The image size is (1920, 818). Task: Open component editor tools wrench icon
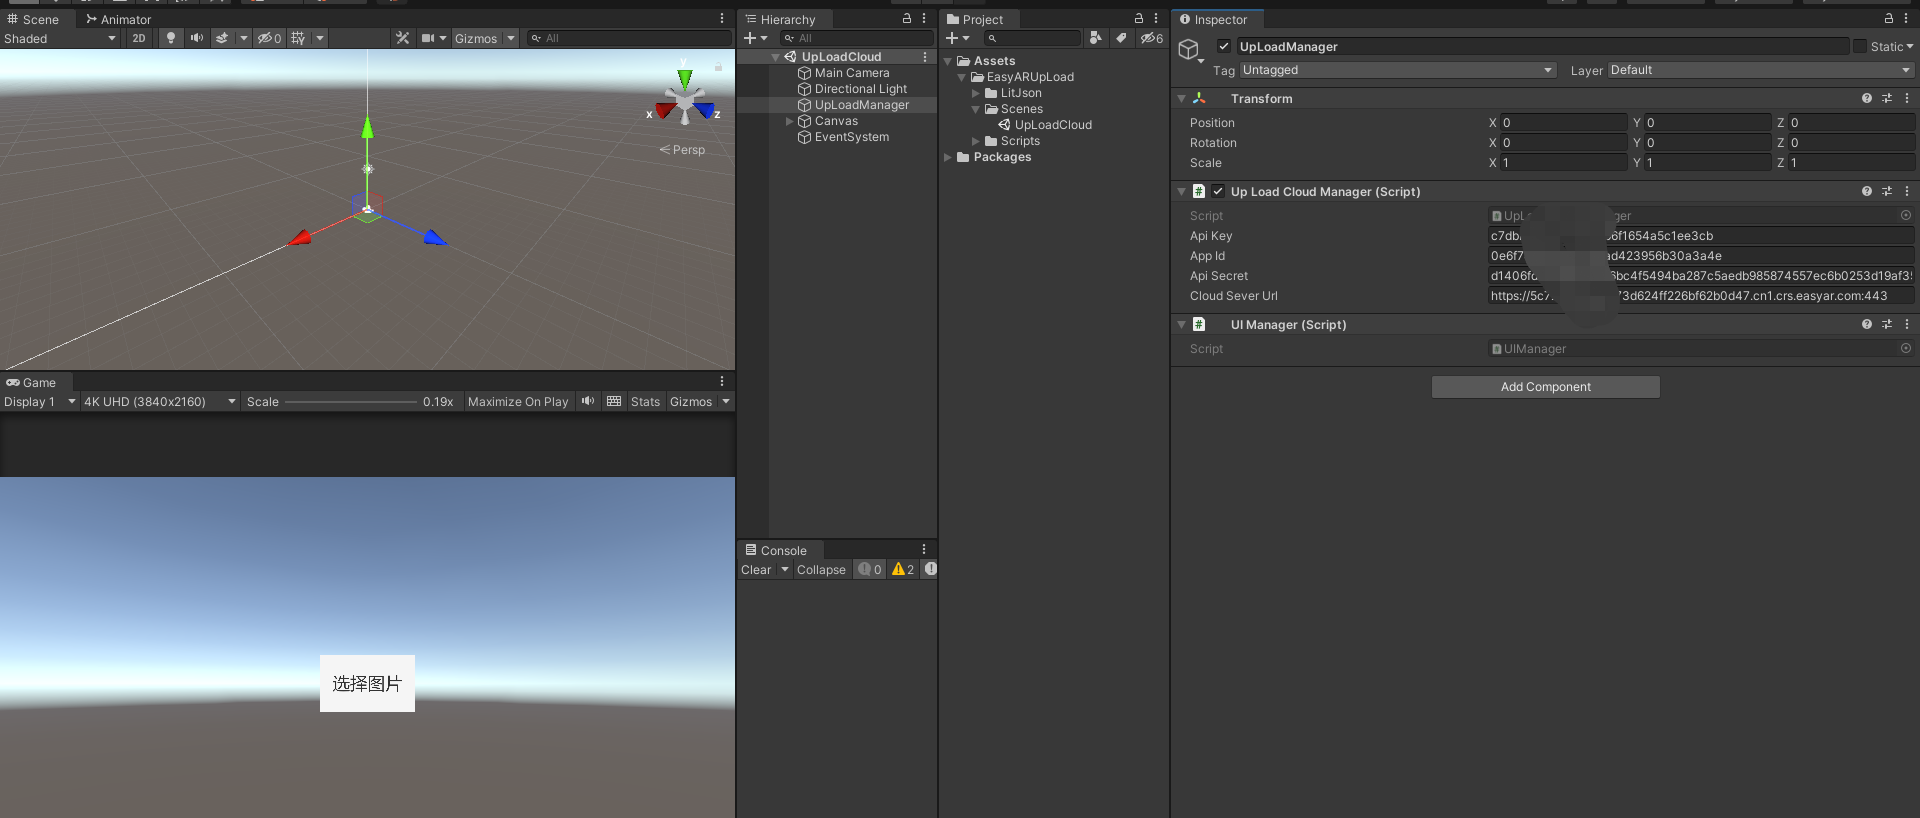tap(403, 38)
